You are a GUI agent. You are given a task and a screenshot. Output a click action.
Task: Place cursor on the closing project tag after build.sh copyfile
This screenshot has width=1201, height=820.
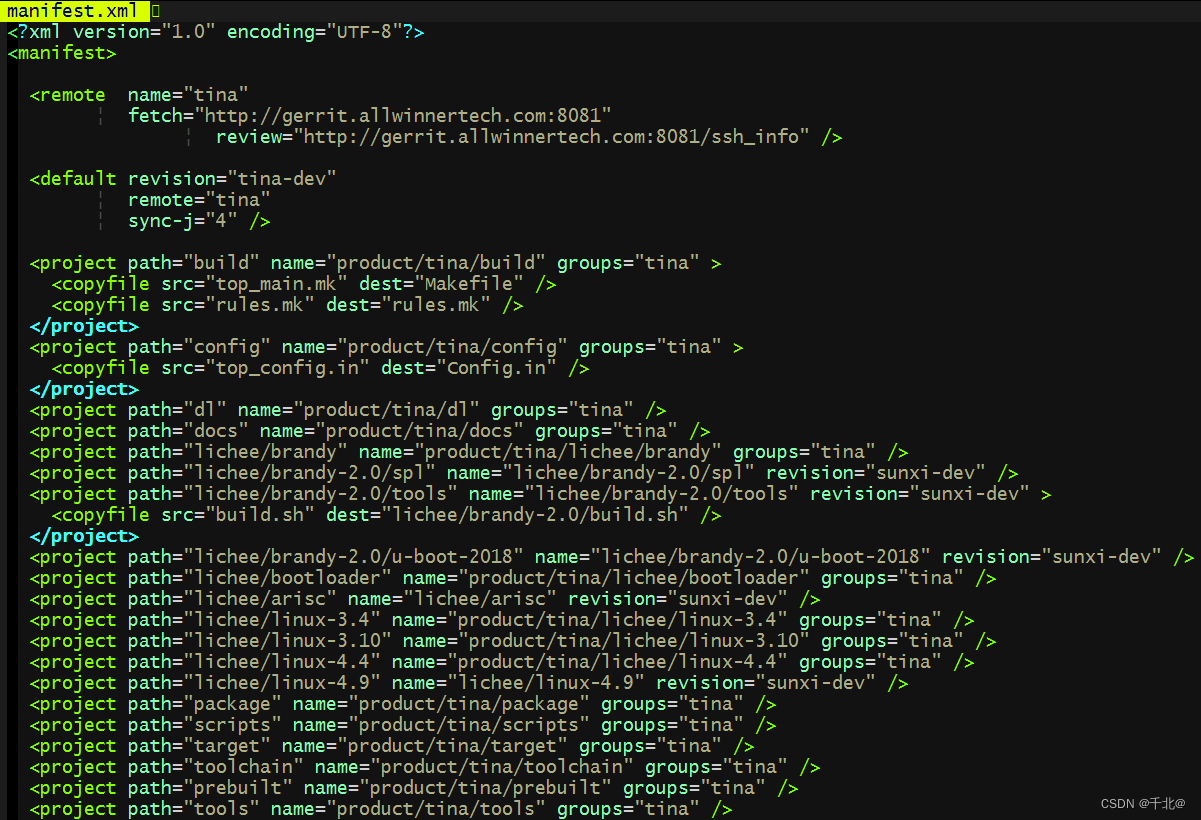pos(83,535)
